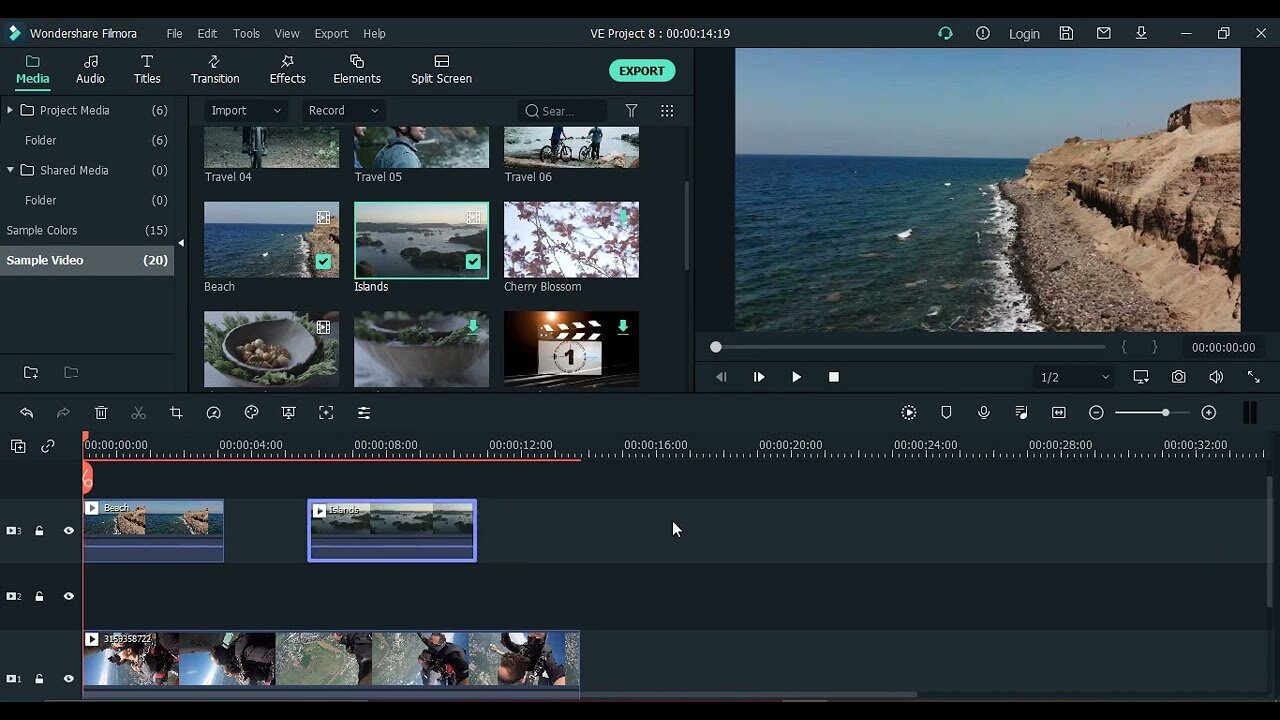Take a snapshot with the camera icon
1280x720 pixels.
(x=1179, y=377)
